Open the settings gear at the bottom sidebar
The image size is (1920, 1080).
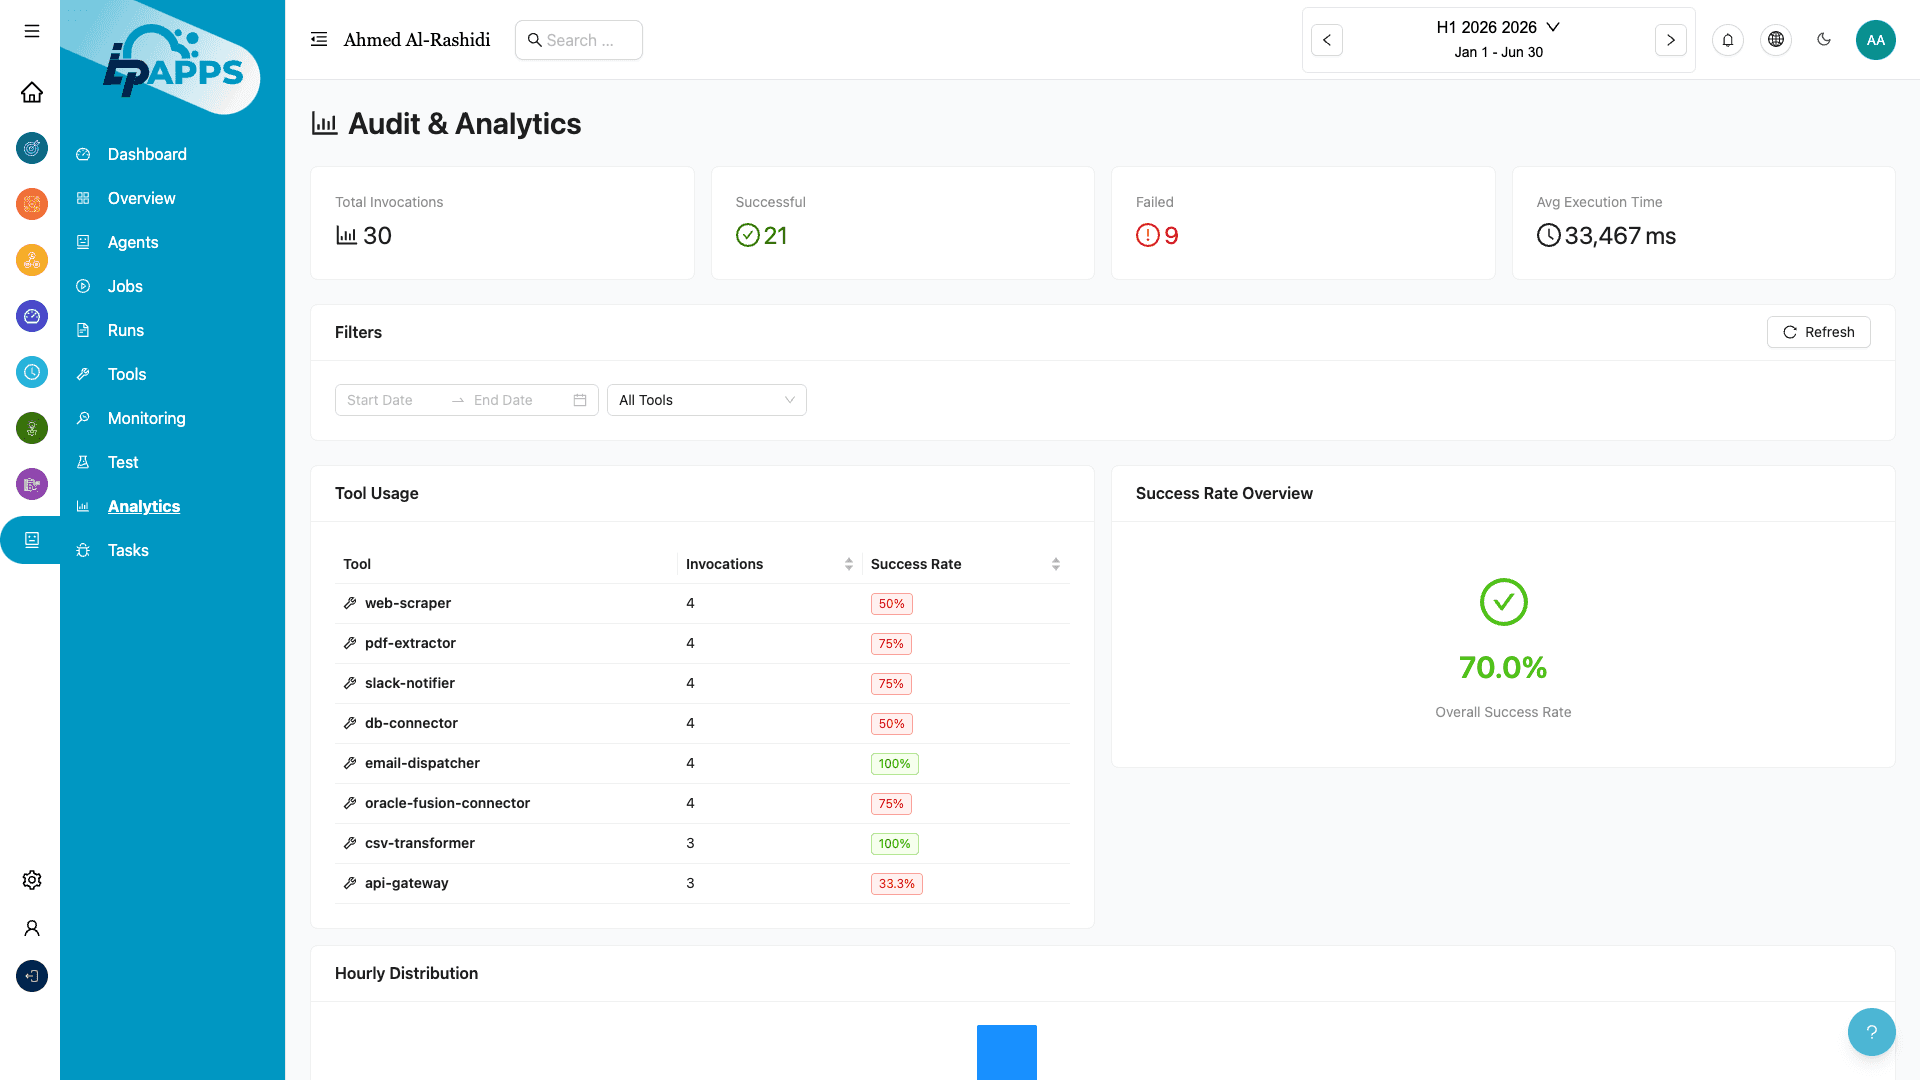pos(31,880)
